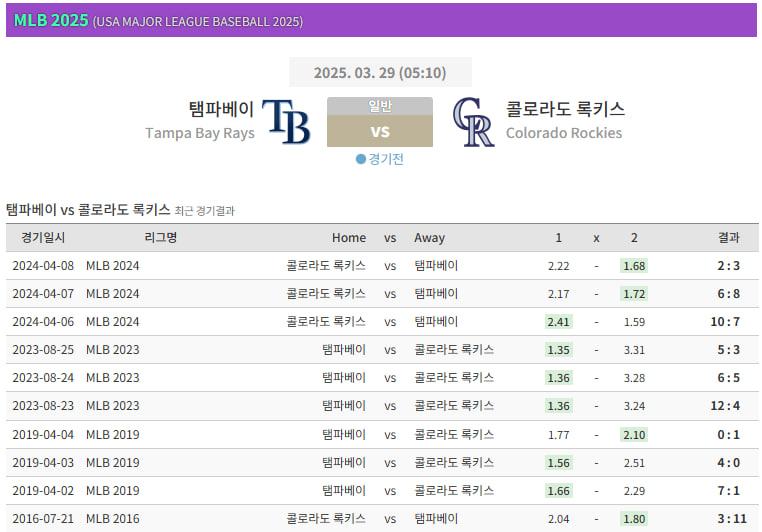Click the 탬파베이 team name heading
This screenshot has width=762, height=532.
point(221,109)
